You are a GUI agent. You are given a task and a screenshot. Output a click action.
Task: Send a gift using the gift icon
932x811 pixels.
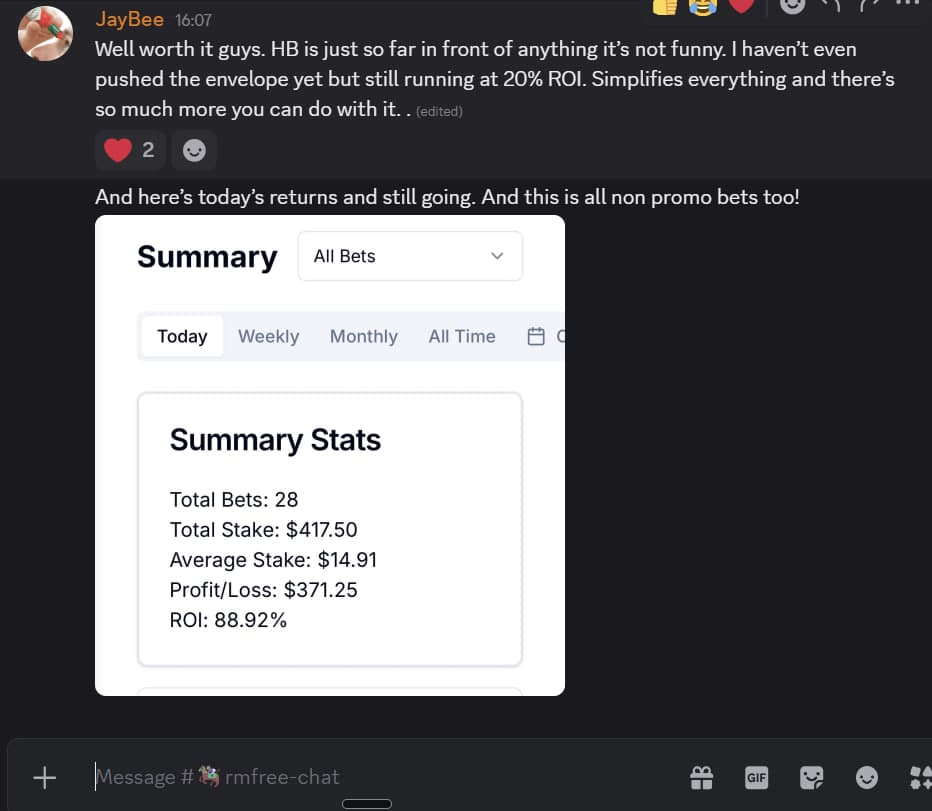pos(701,777)
